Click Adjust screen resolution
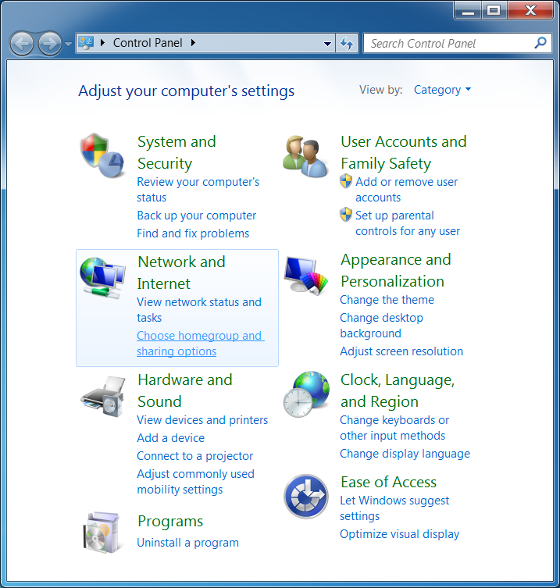The width and height of the screenshot is (560, 588). coord(401,351)
